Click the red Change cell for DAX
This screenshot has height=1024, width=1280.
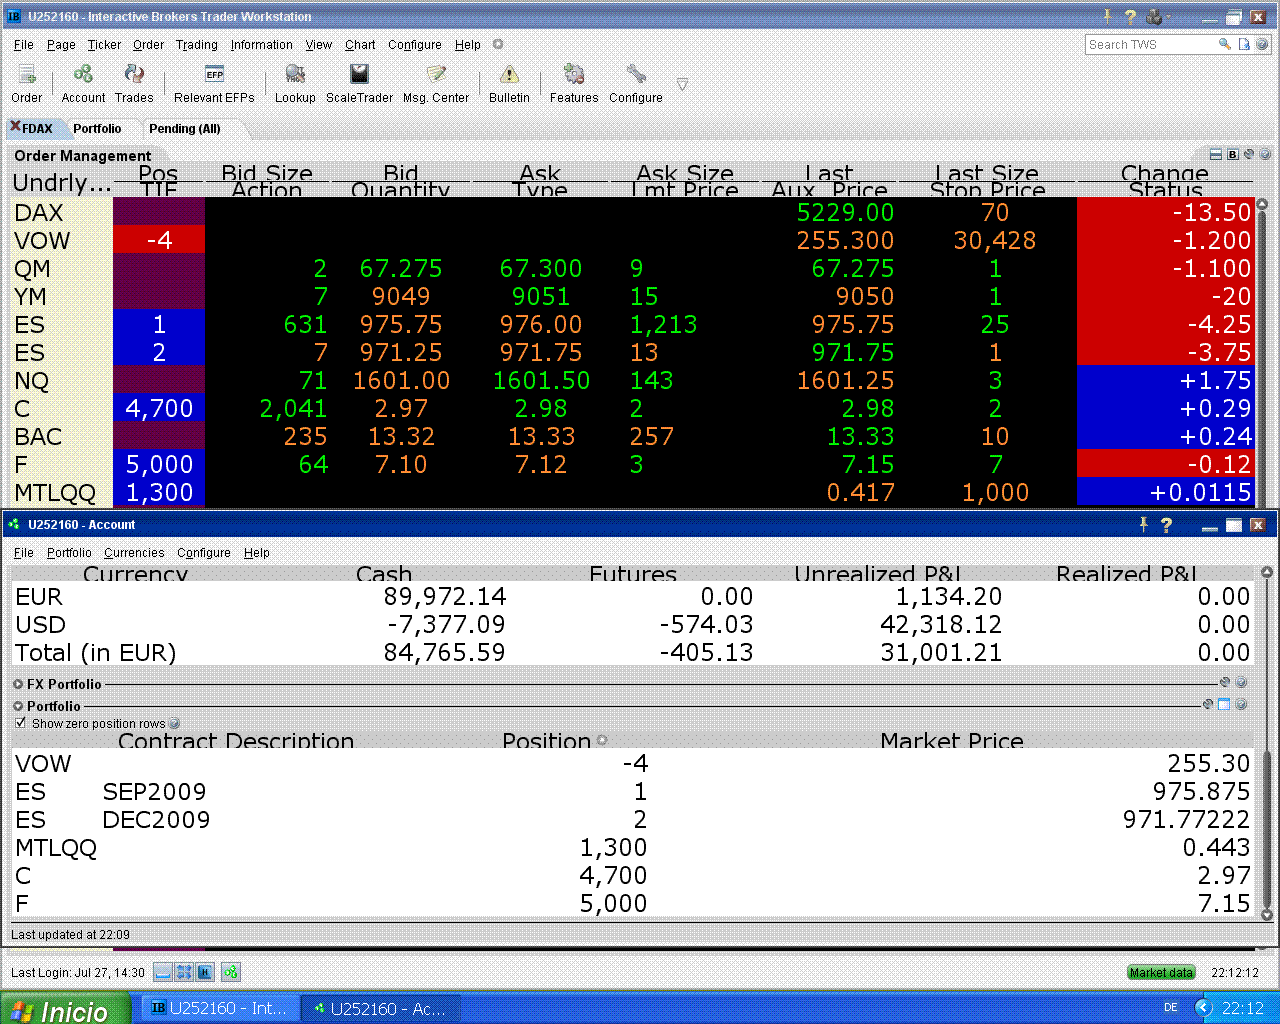click(1165, 212)
